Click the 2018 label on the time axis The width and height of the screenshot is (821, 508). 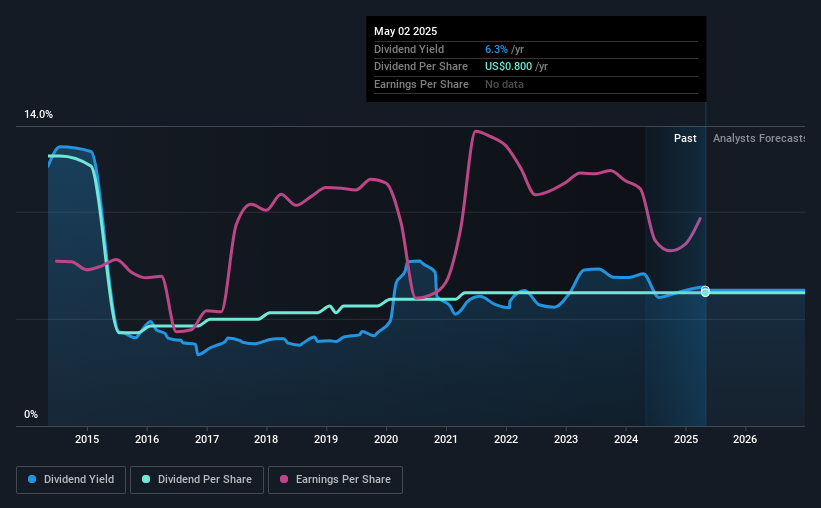point(266,439)
